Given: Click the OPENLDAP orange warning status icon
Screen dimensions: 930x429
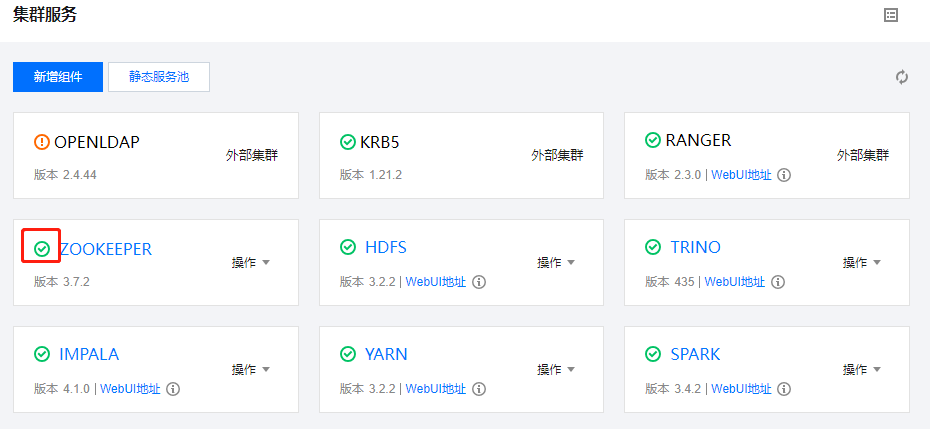Looking at the screenshot, I should [41, 142].
